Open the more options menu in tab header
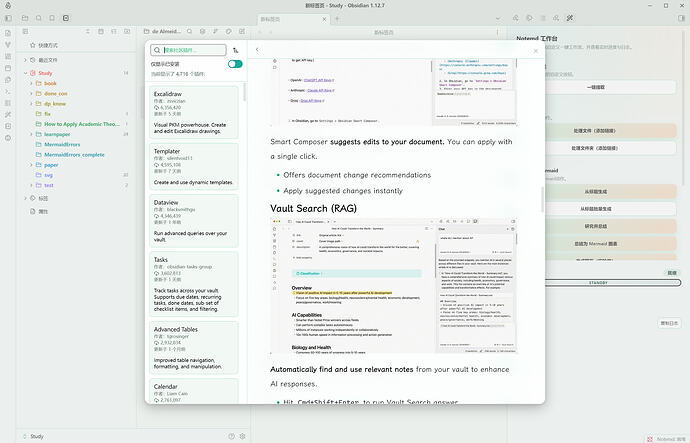Image resolution: width=690 pixels, height=443 pixels. pos(498,32)
